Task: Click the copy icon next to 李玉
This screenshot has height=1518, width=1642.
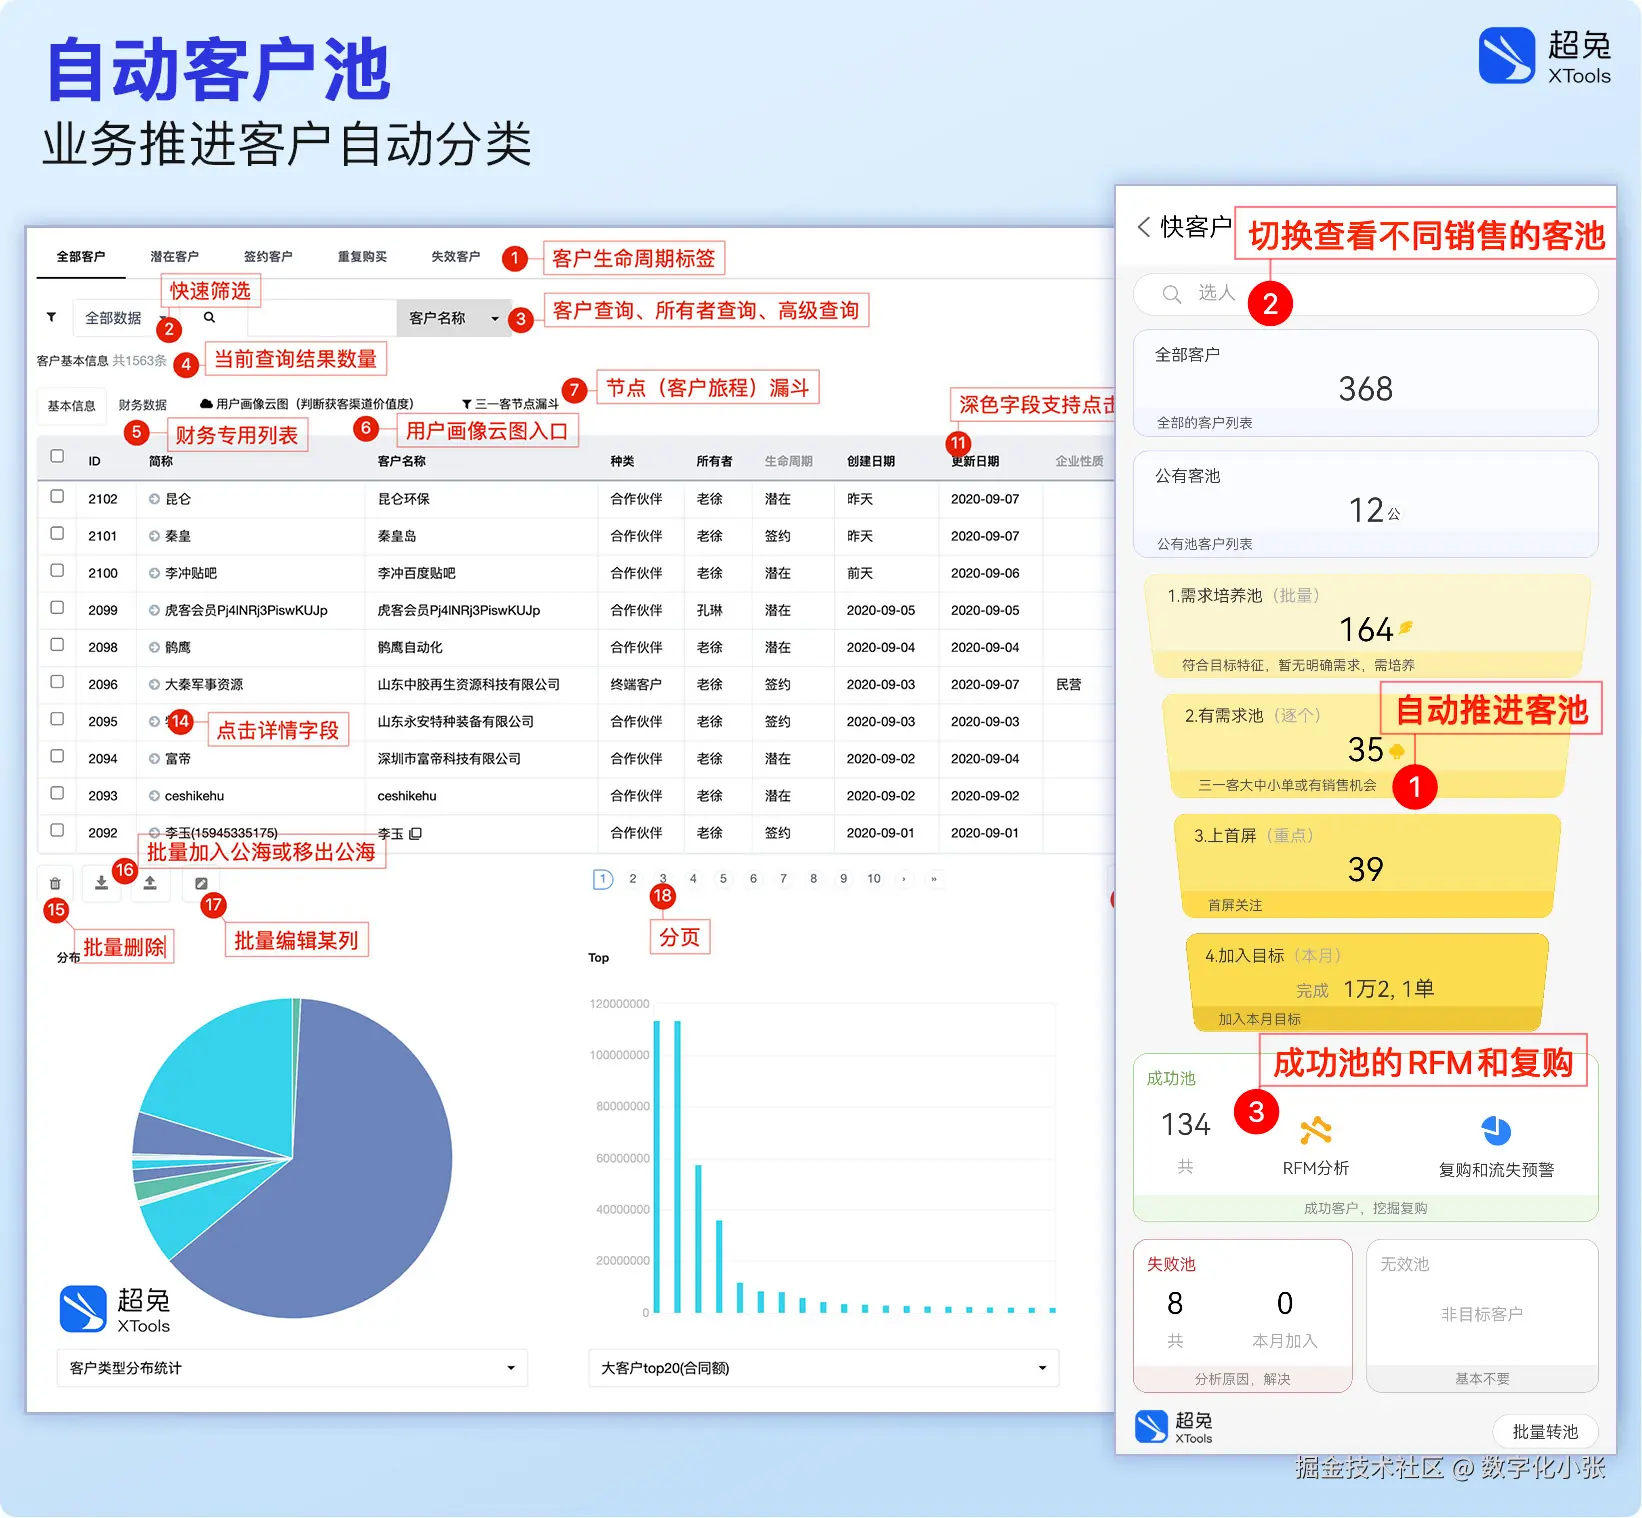Action: 416,833
